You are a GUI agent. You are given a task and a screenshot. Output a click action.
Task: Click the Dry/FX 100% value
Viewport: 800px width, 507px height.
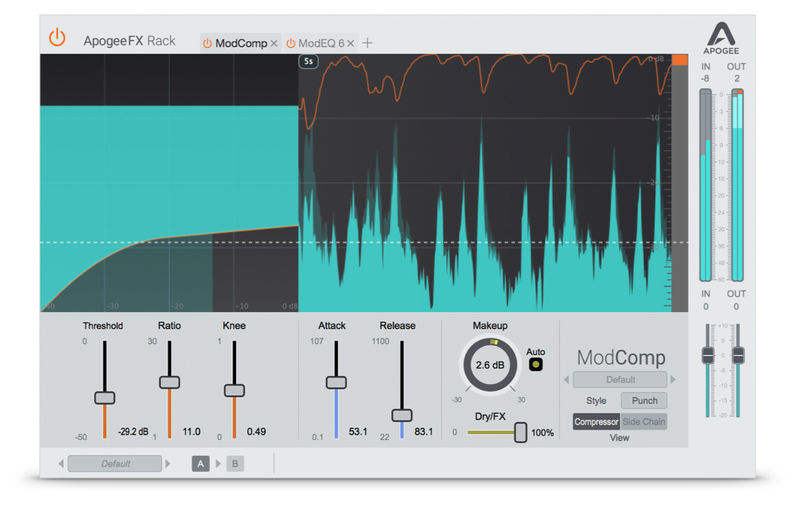(542, 433)
